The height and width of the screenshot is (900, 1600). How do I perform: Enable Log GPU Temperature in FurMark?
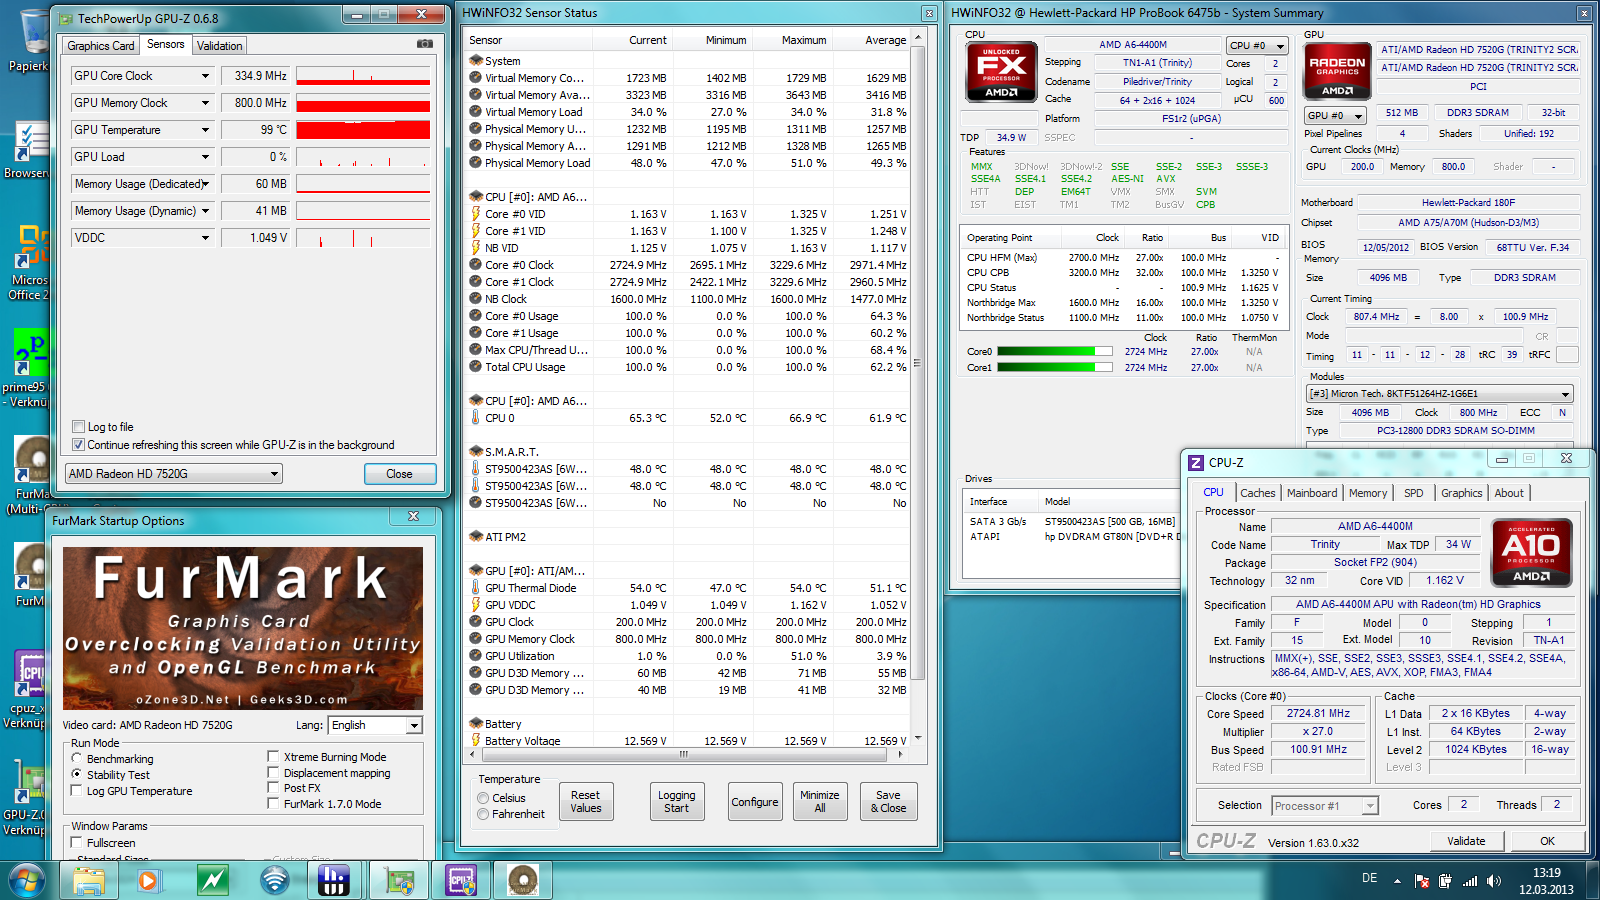77,791
